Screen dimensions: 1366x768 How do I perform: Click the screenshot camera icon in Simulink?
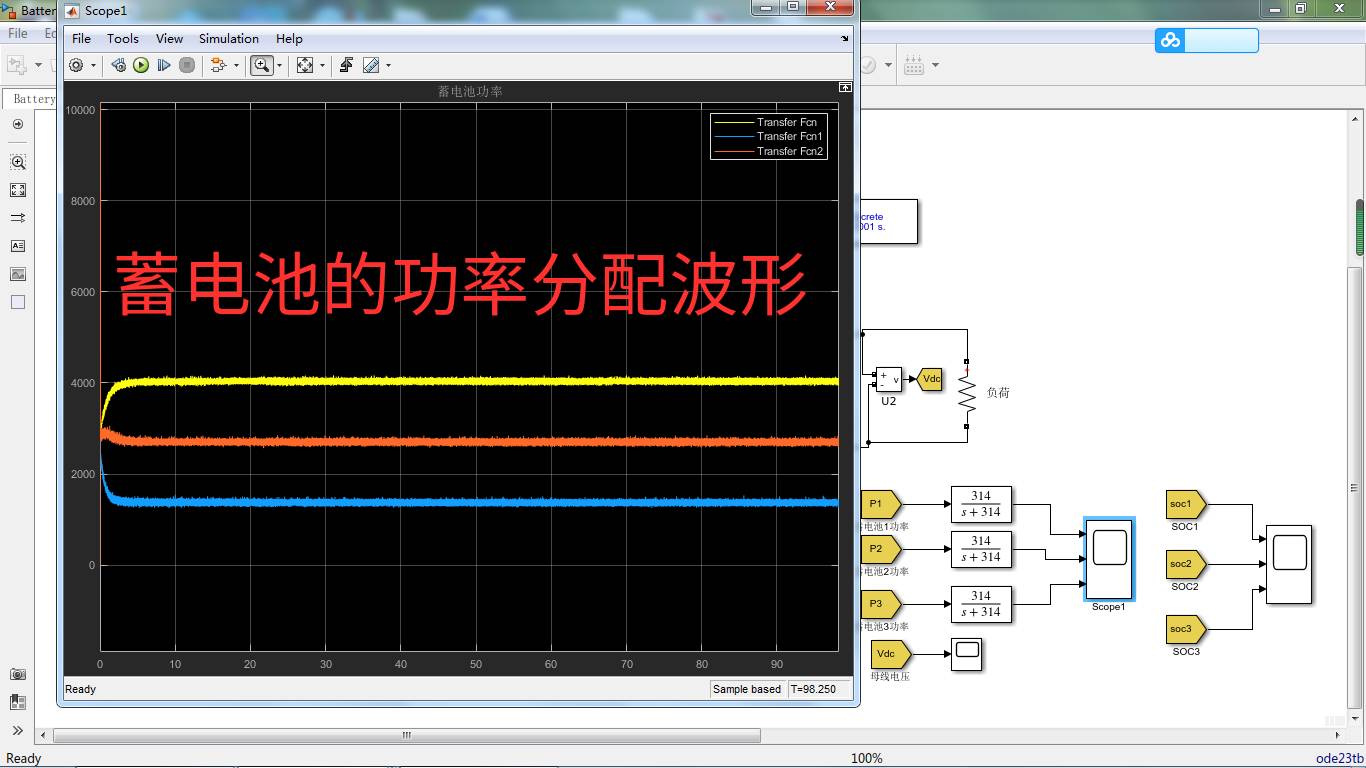18,675
